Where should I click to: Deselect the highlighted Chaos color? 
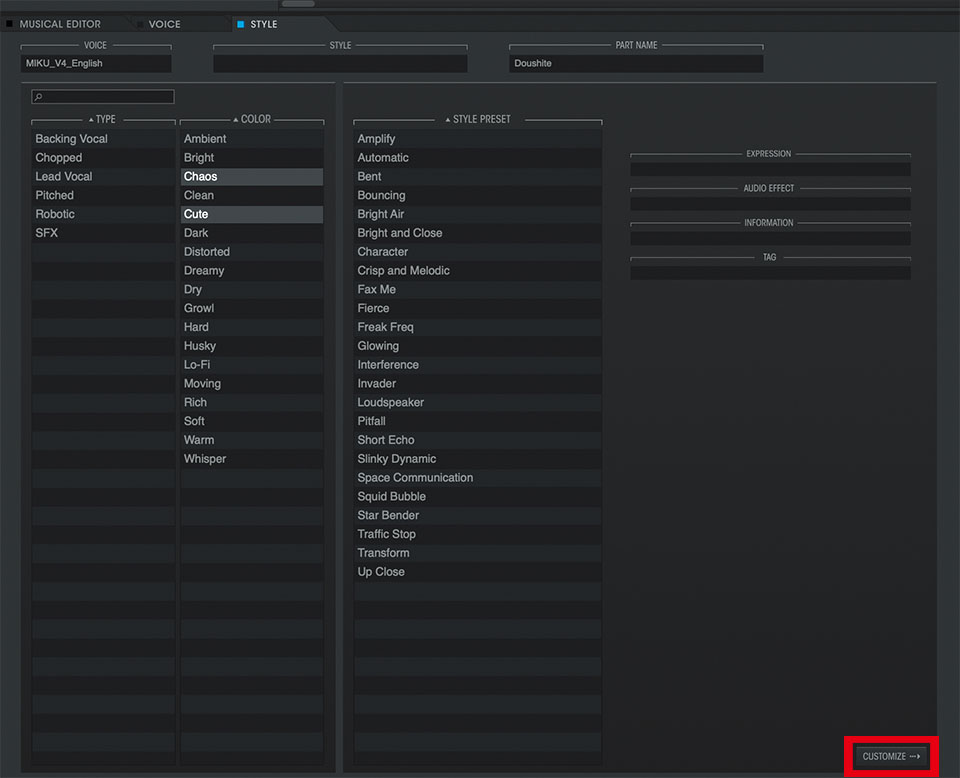tap(252, 177)
